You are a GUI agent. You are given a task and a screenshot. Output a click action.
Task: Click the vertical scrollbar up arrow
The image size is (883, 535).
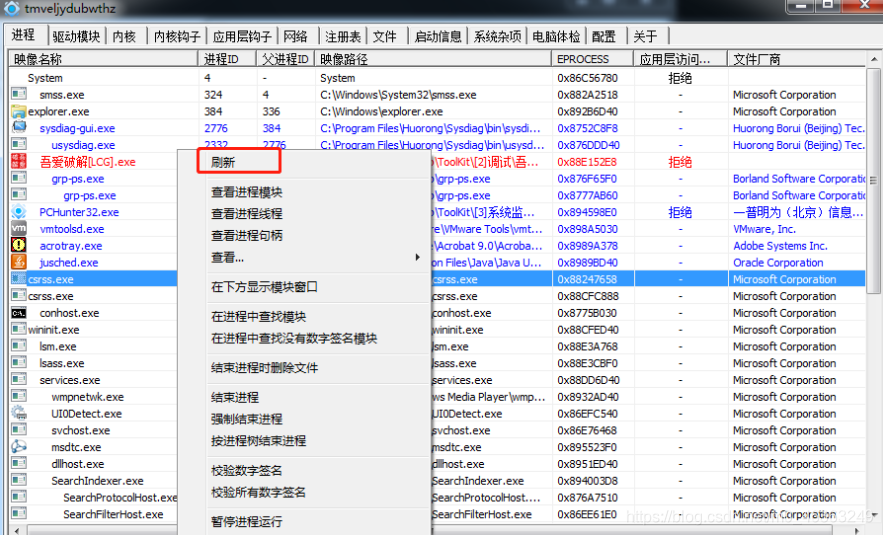(873, 59)
